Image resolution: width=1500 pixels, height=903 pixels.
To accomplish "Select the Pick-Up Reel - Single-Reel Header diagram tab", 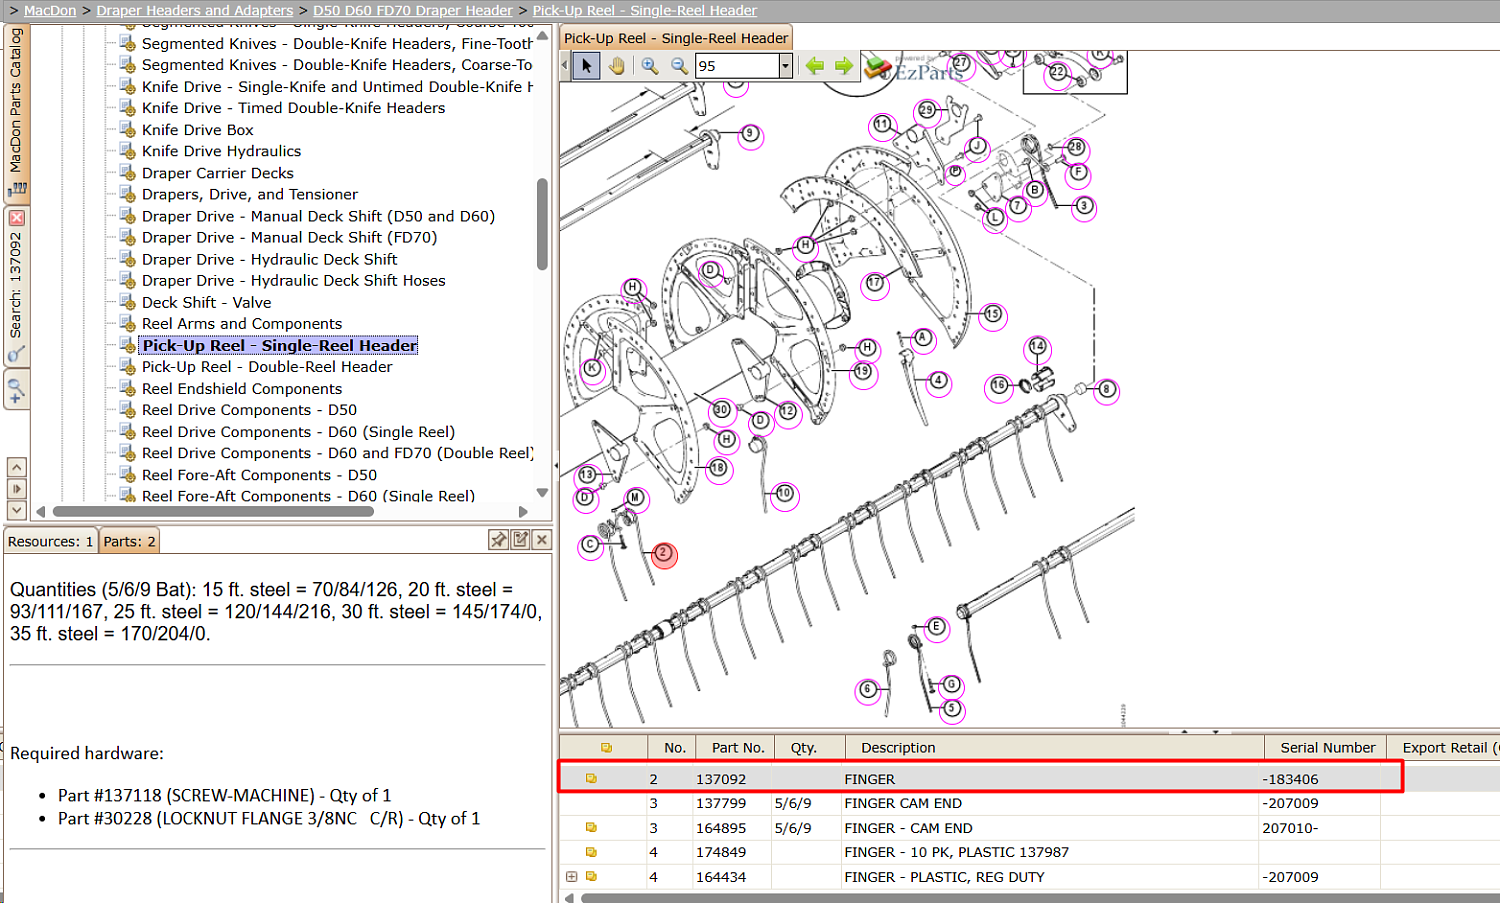I will (x=676, y=38).
